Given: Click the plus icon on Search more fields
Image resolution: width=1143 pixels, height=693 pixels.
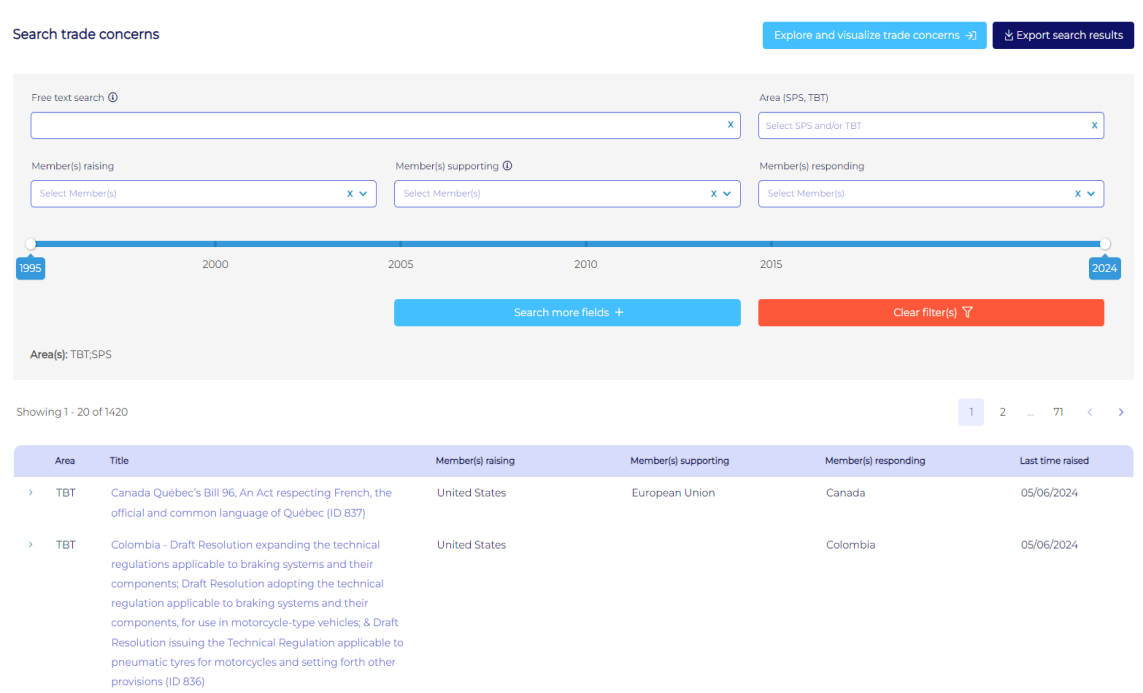Looking at the screenshot, I should tap(619, 313).
